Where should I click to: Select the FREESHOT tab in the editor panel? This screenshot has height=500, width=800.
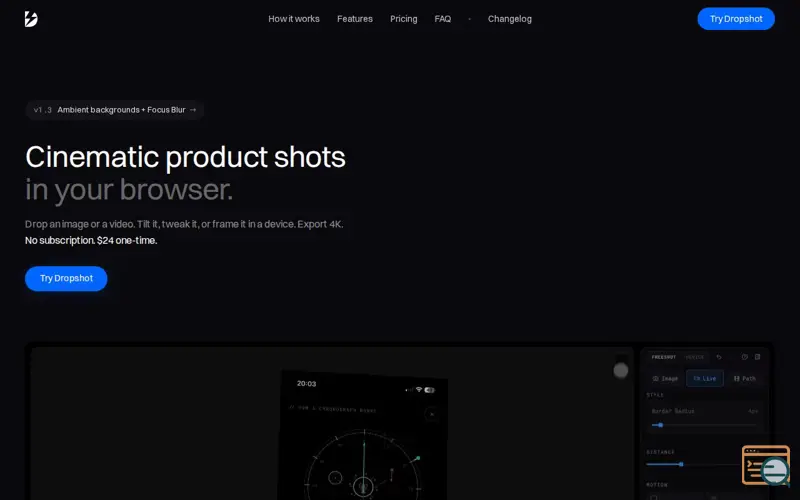click(x=663, y=357)
